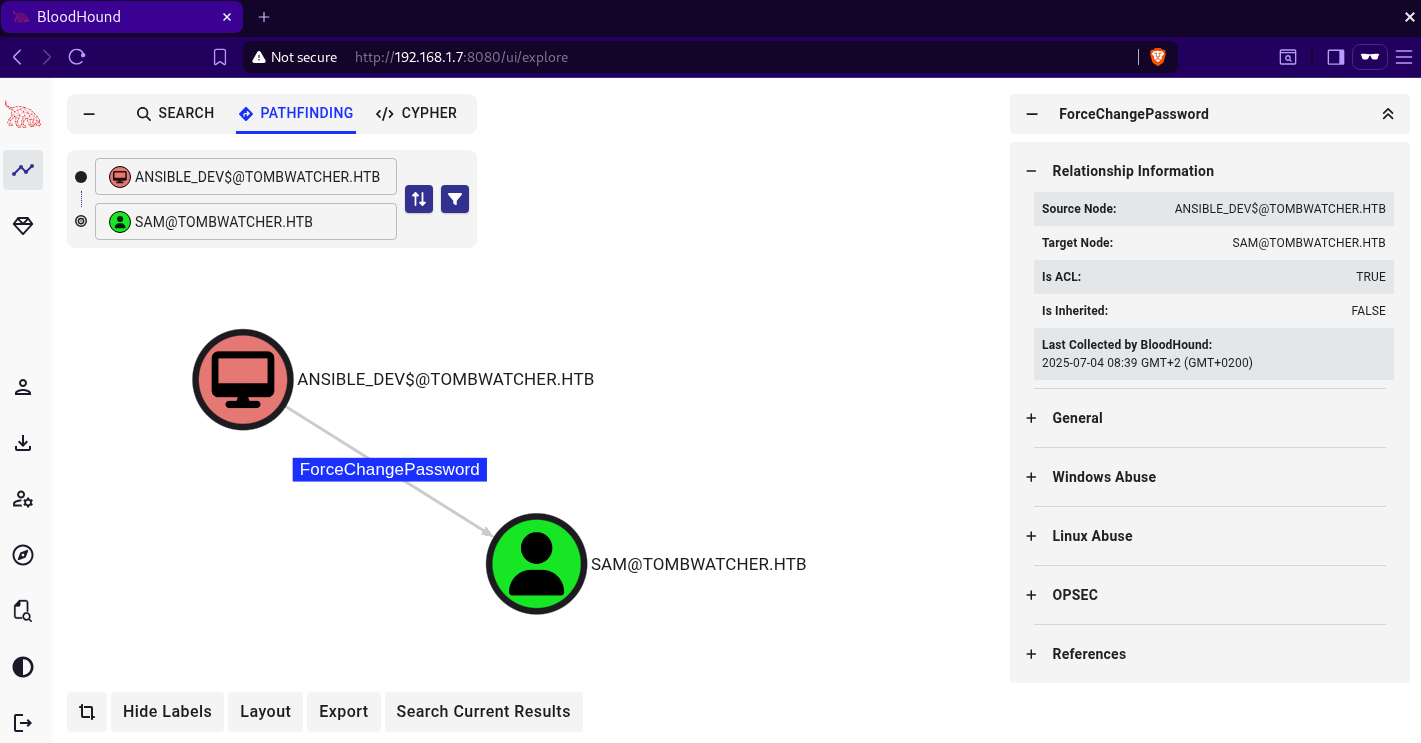This screenshot has height=743, width=1421.
Task: Click Search Current Results button
Action: click(483, 712)
